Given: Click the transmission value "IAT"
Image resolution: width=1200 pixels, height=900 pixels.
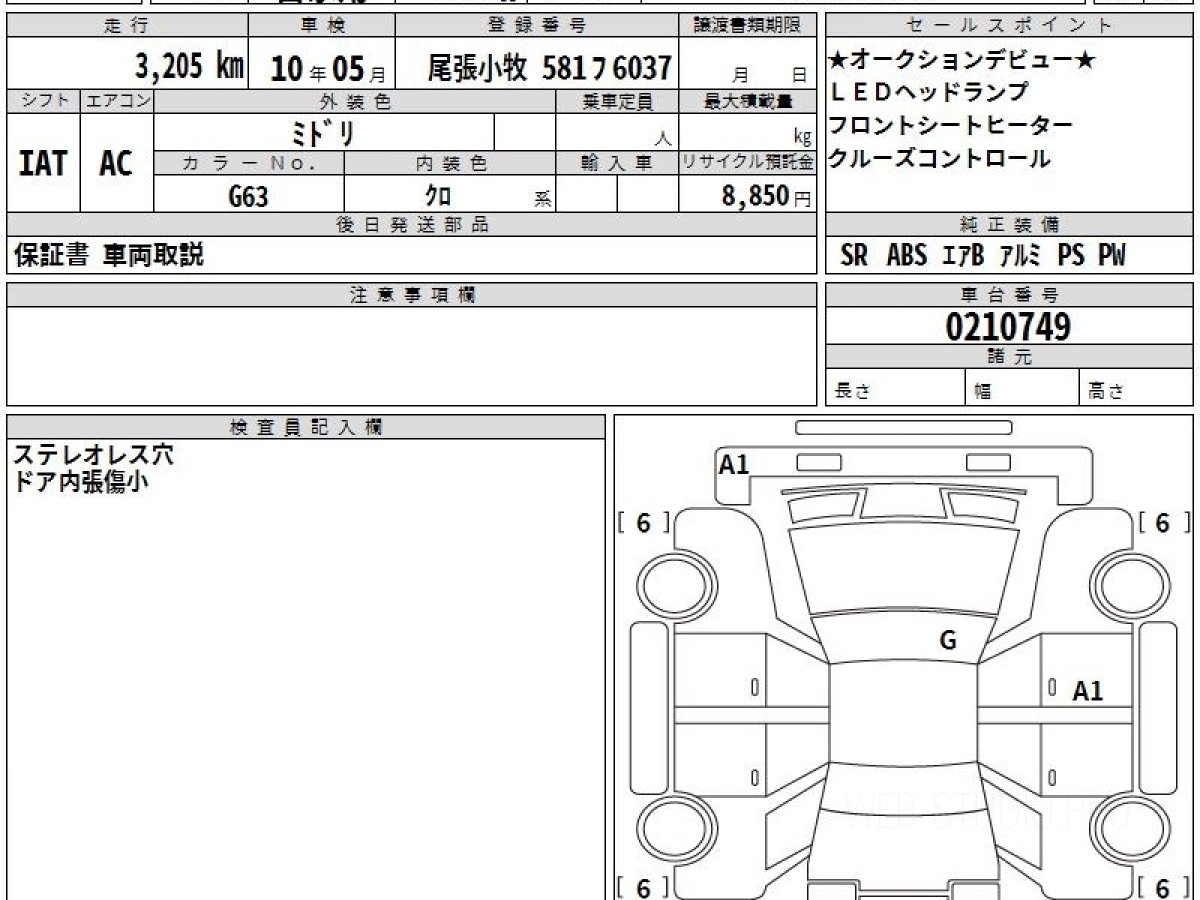Looking at the screenshot, I should coord(43,163).
